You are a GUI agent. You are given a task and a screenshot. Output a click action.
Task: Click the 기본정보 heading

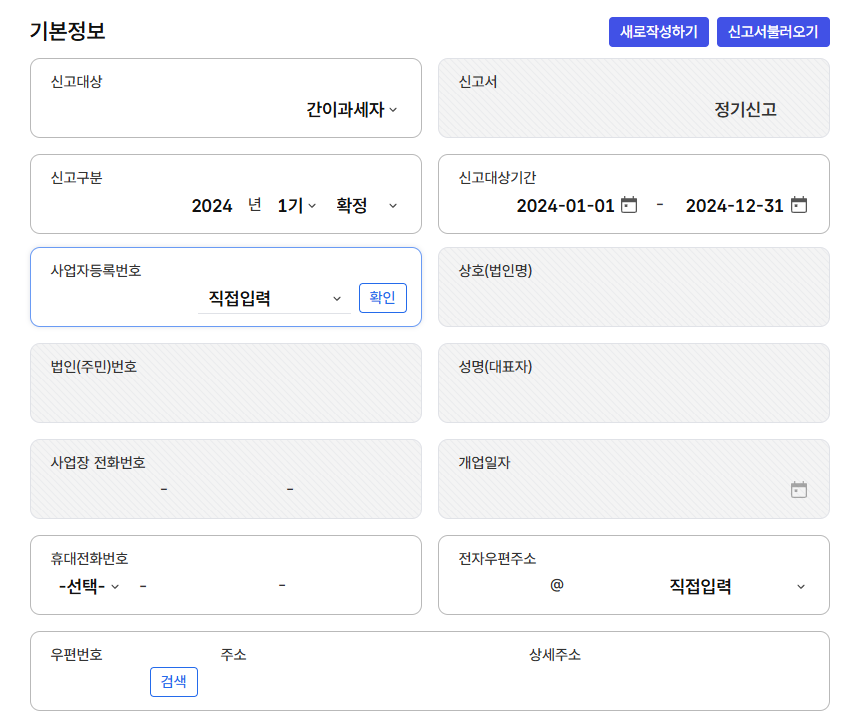click(x=67, y=31)
